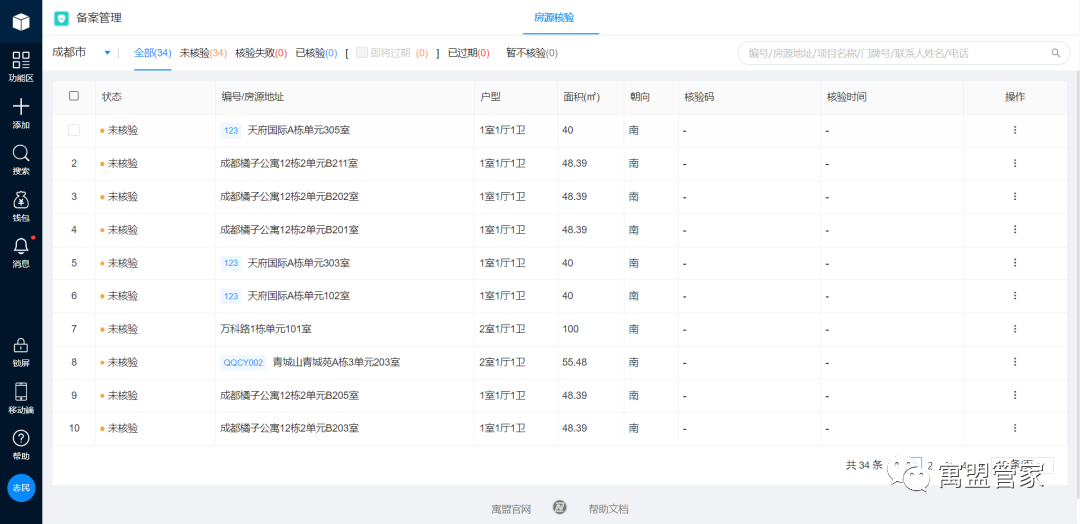The height and width of the screenshot is (524, 1080).
Task: Click 未核验 status in row 7
Action: tap(123, 329)
